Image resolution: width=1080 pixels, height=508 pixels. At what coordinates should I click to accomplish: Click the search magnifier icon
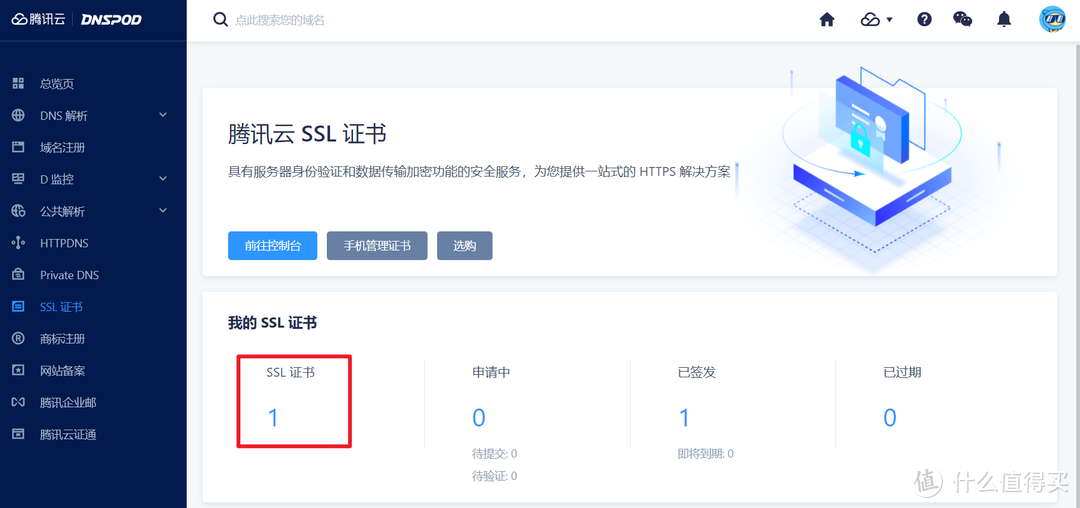point(220,20)
